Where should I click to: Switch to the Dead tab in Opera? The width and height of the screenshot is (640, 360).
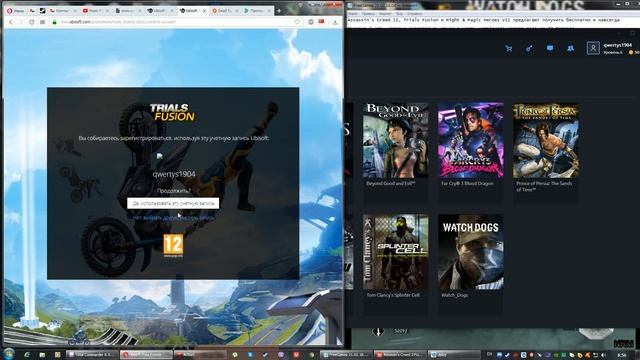(225, 11)
